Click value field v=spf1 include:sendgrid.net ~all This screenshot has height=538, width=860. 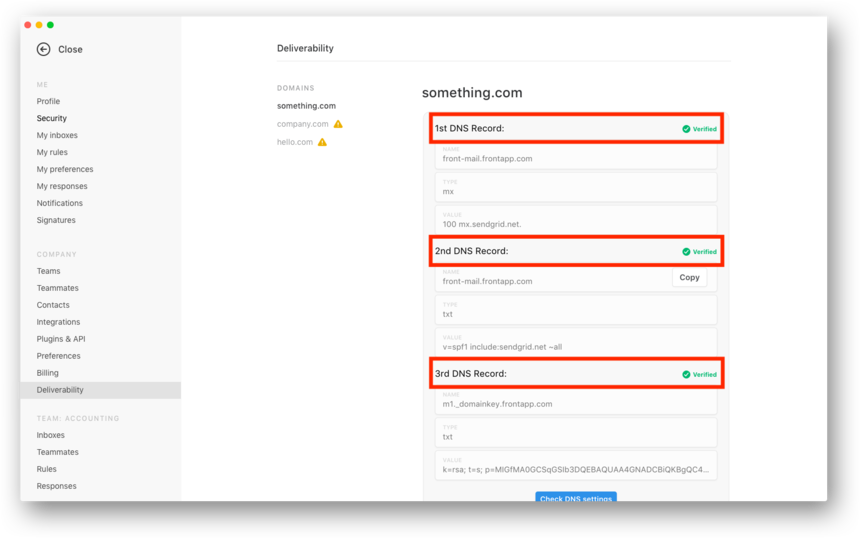point(576,343)
